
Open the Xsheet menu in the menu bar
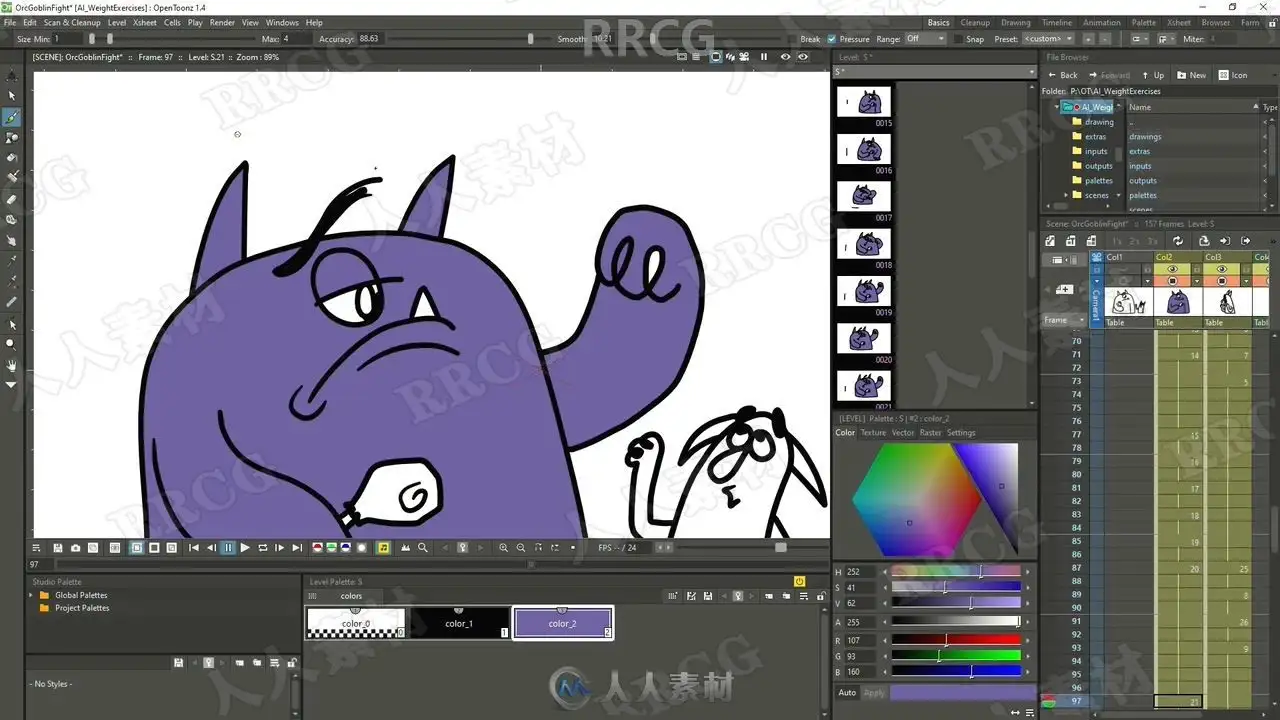tap(145, 22)
